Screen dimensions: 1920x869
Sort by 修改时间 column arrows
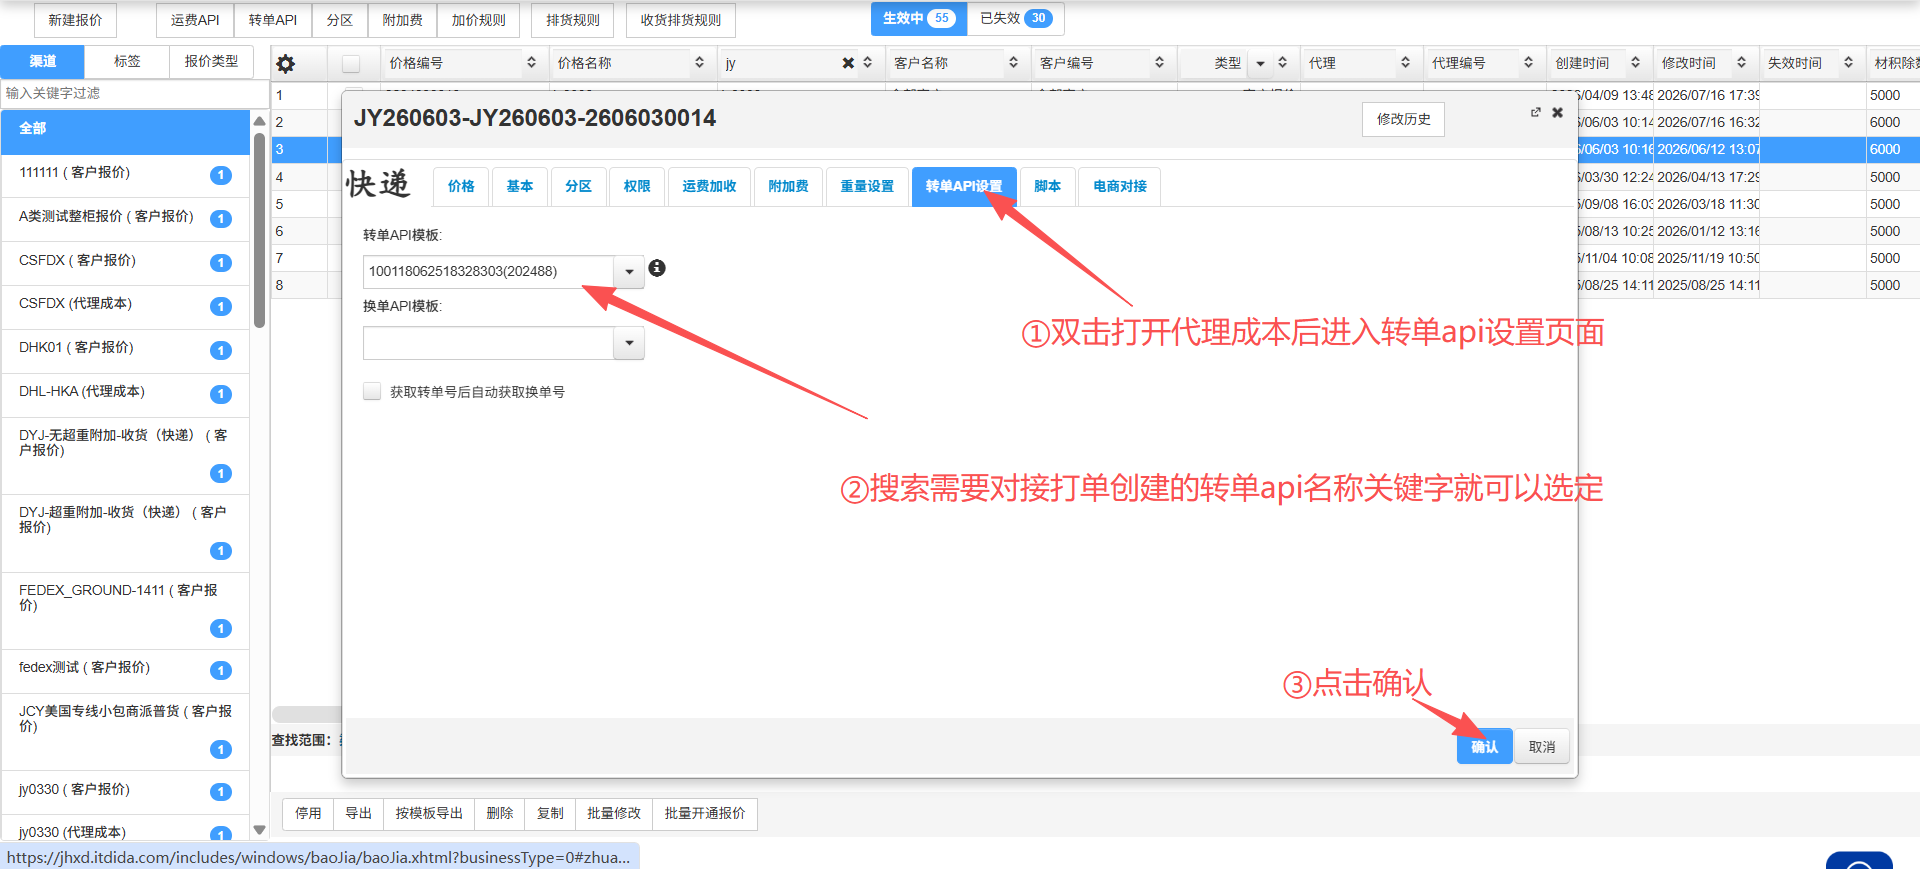coord(1741,63)
